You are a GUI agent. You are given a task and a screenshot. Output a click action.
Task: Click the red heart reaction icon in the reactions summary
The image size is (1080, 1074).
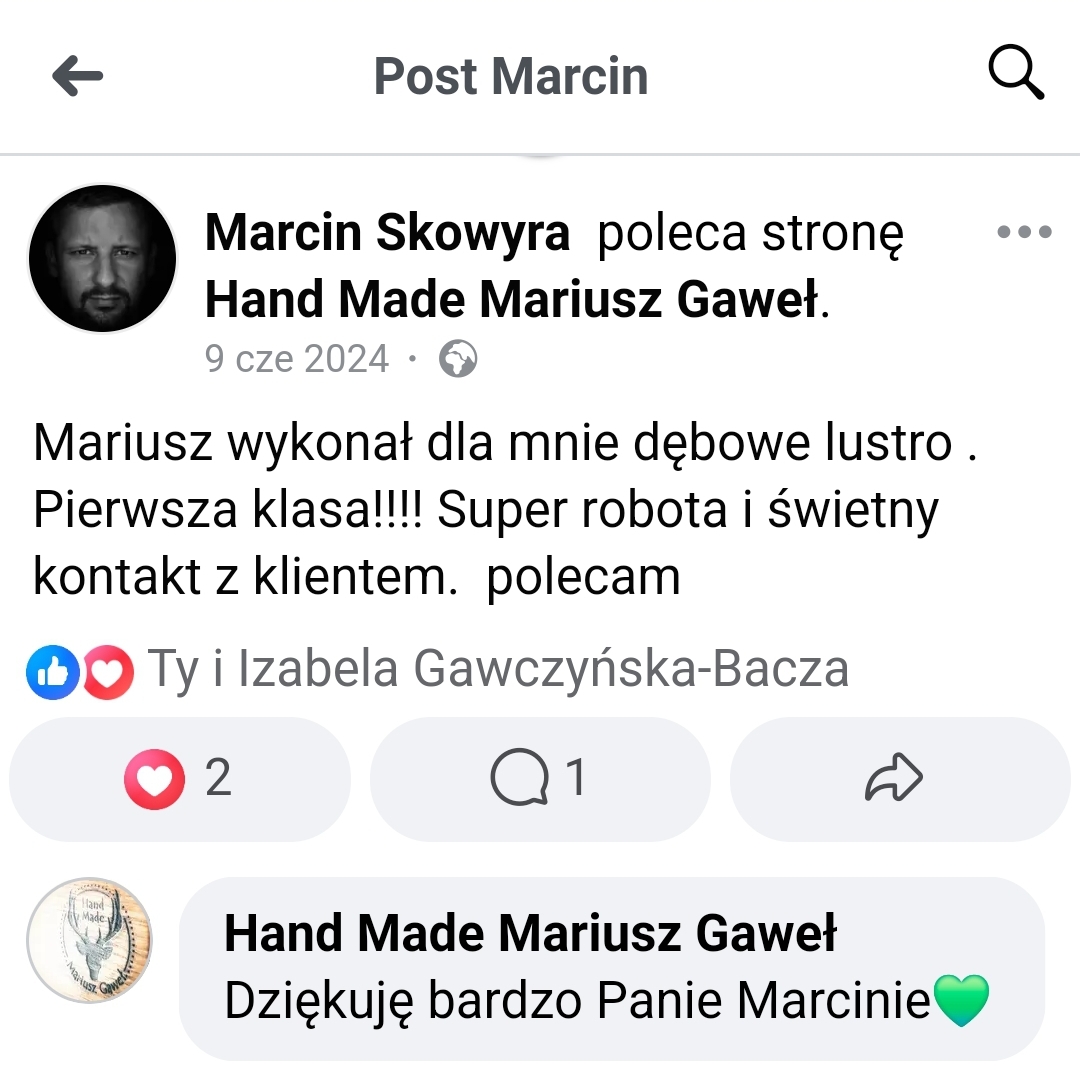pyautogui.click(x=109, y=672)
